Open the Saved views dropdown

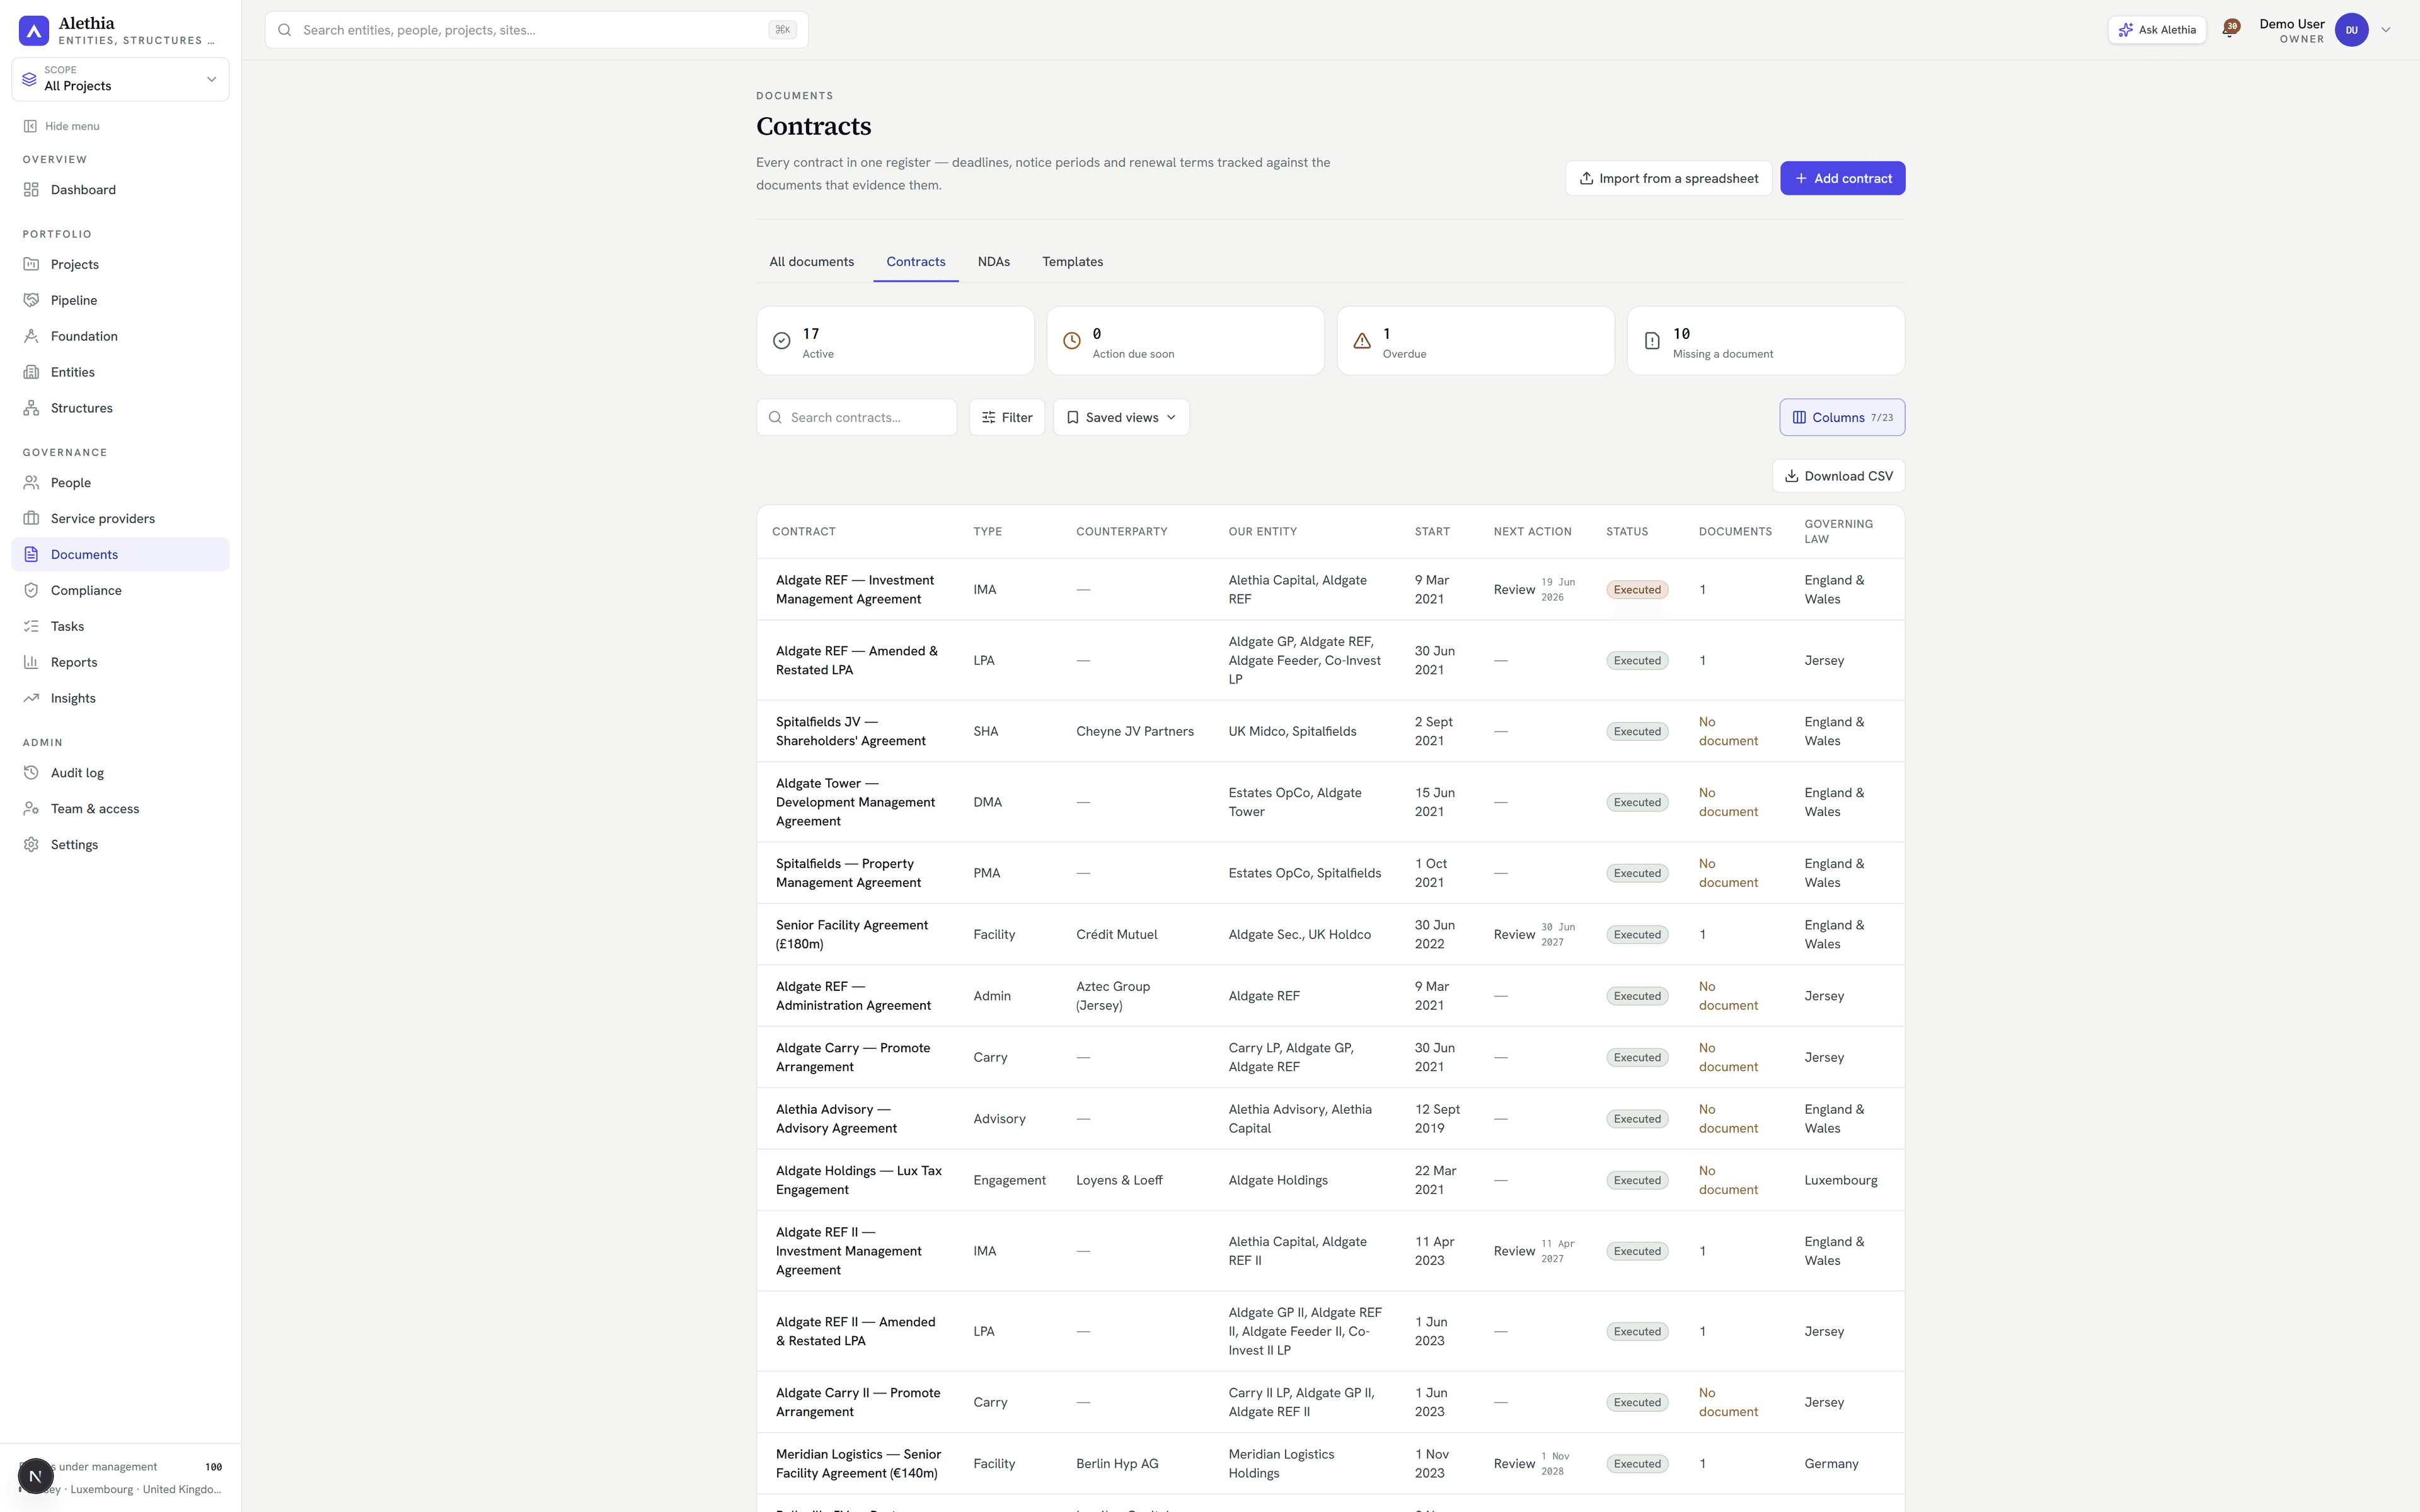[x=1121, y=418]
